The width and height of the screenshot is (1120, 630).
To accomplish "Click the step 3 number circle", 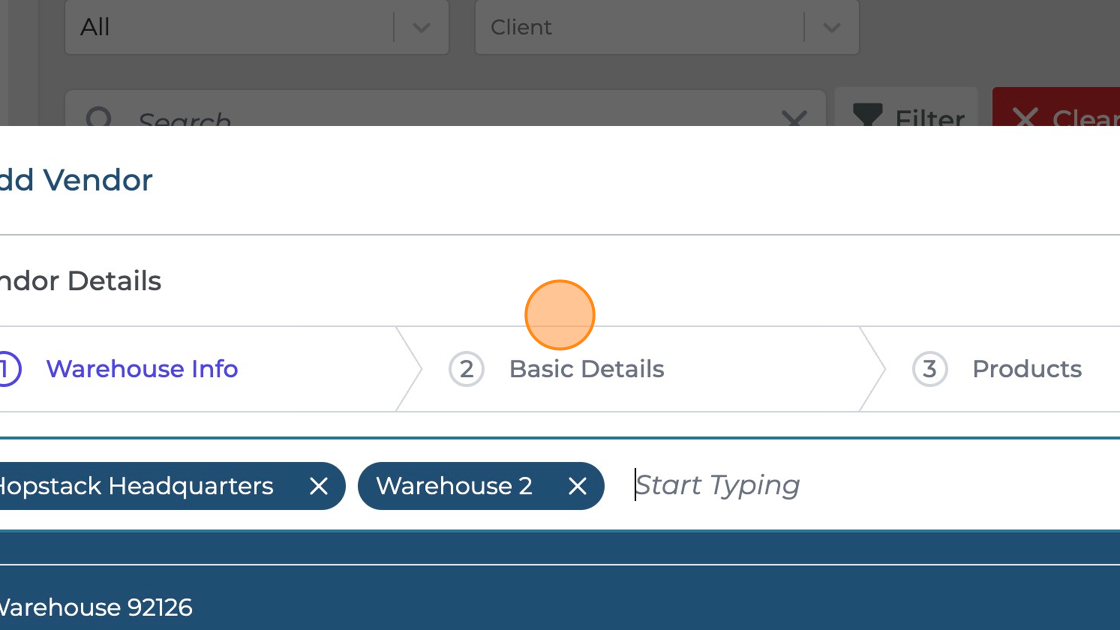I will (x=929, y=369).
